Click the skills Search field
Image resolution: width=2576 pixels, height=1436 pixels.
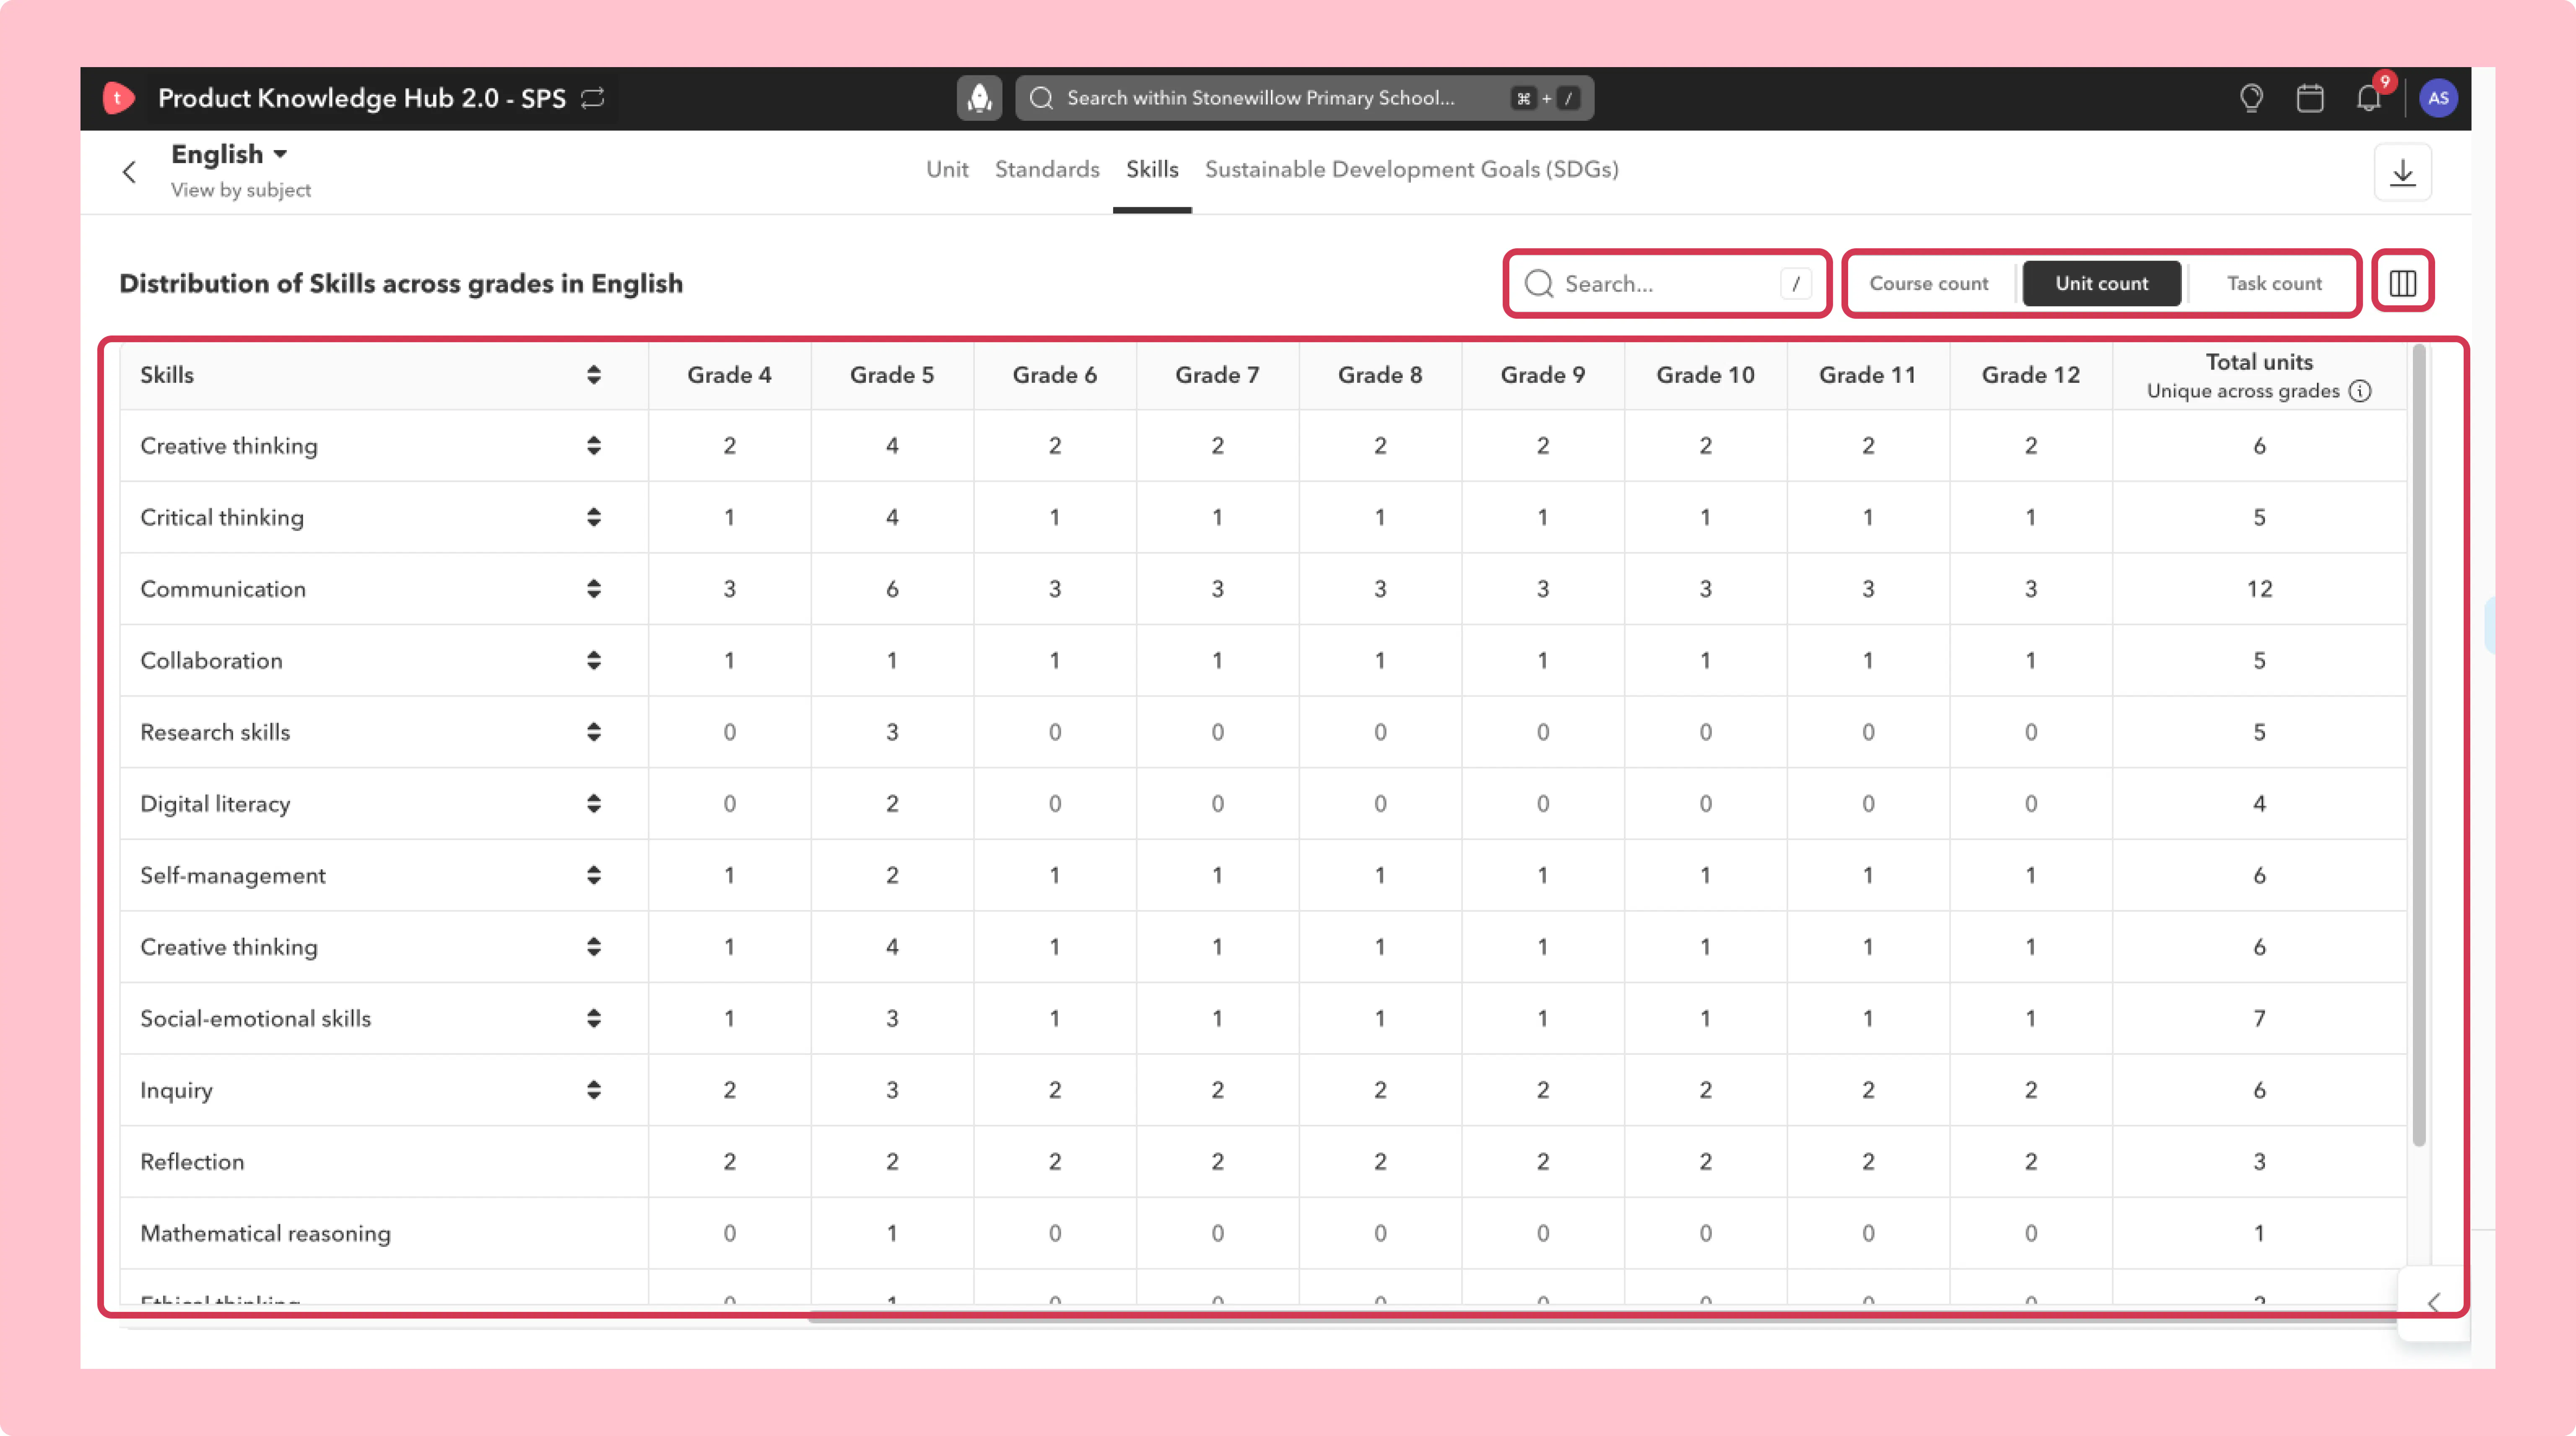coord(1667,284)
